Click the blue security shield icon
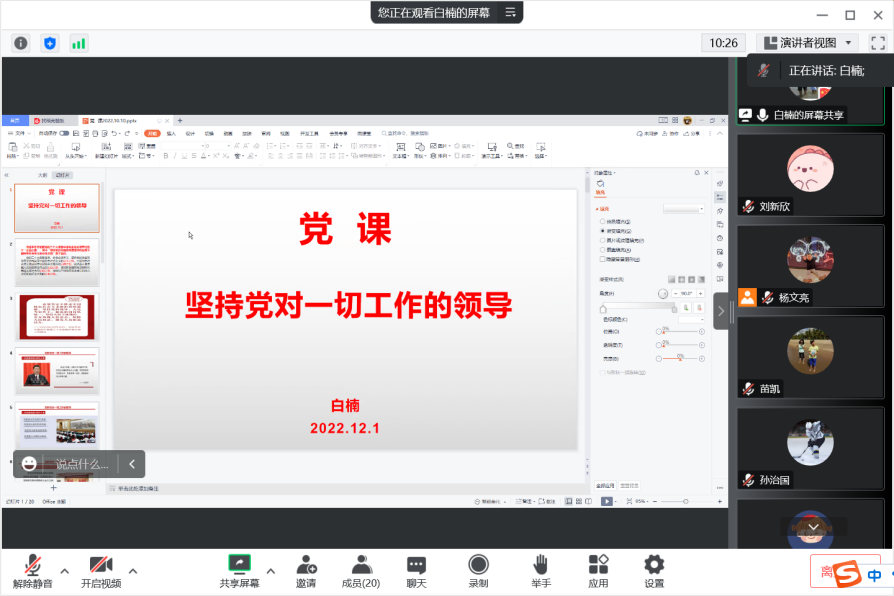Image resolution: width=894 pixels, height=596 pixels. [50, 43]
